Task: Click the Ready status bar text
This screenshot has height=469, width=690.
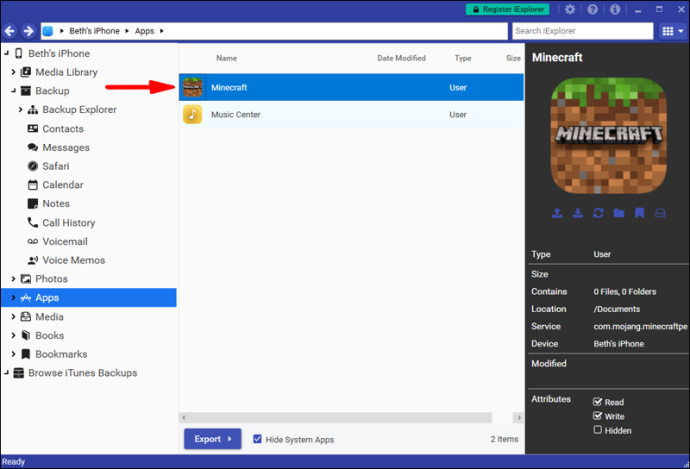Action: tap(13, 462)
